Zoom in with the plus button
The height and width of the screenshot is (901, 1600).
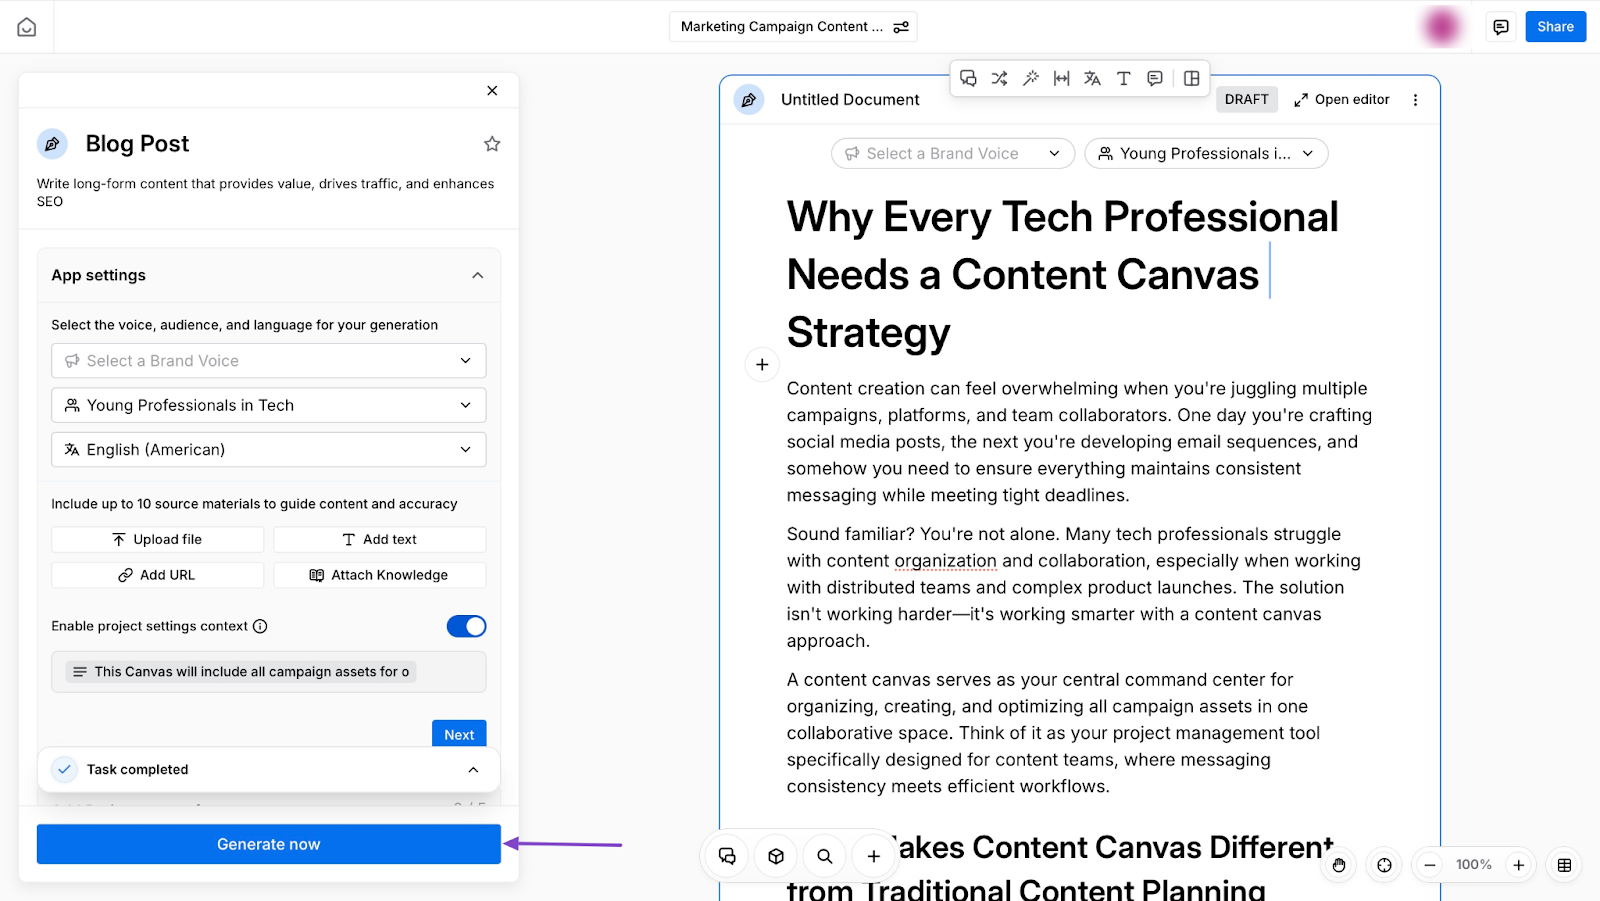click(x=1518, y=865)
